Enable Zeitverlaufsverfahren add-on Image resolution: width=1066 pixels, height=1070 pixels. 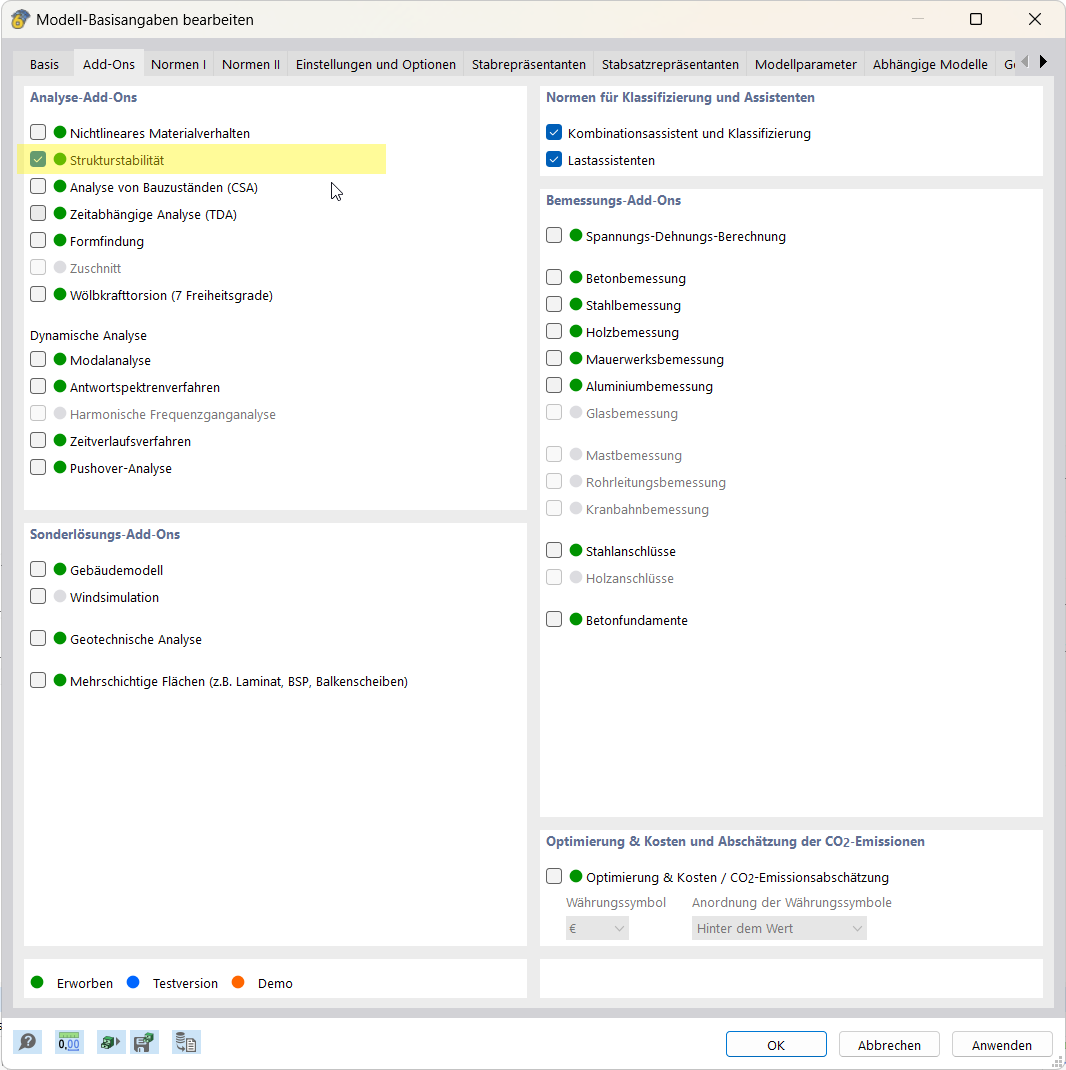[38, 440]
